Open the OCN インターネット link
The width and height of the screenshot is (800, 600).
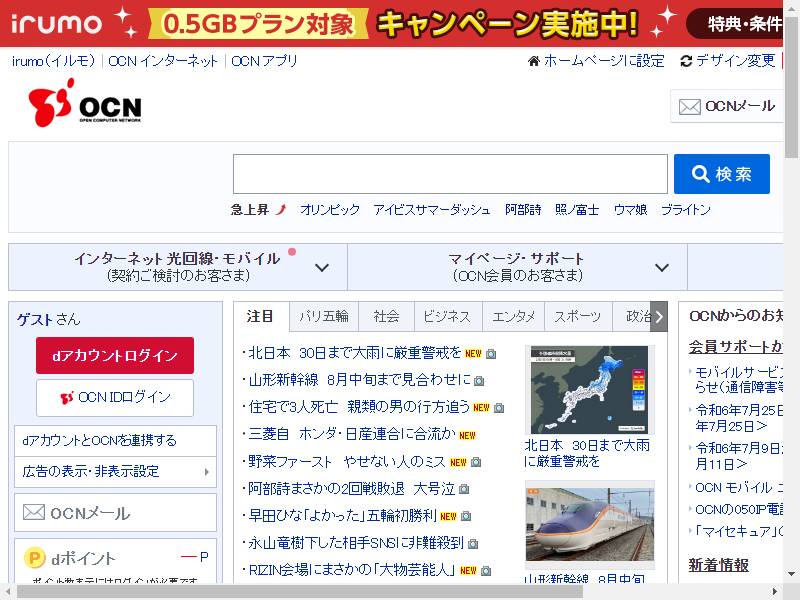[163, 61]
